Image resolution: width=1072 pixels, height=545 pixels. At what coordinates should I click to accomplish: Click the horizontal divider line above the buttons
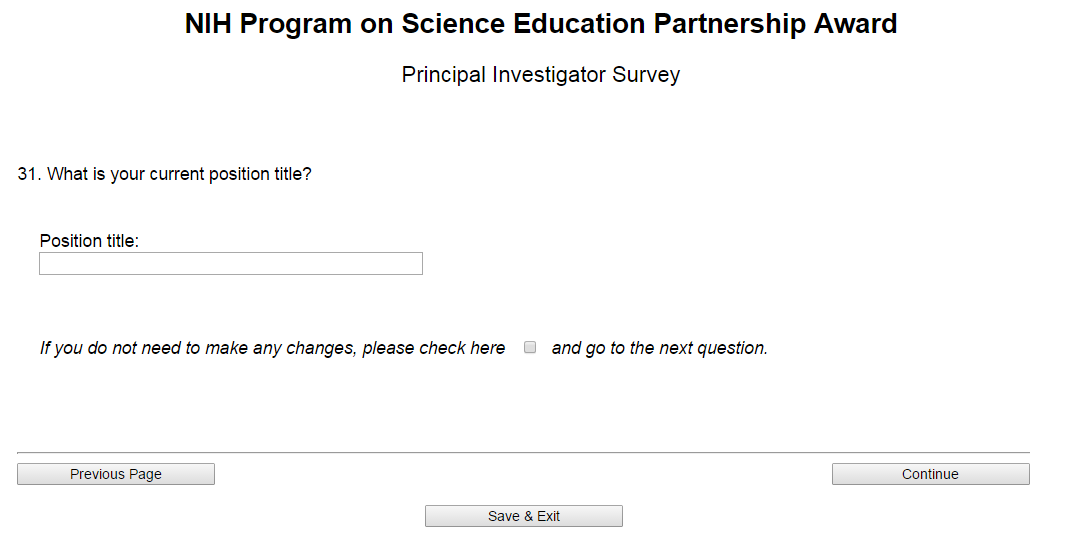pyautogui.click(x=523, y=453)
